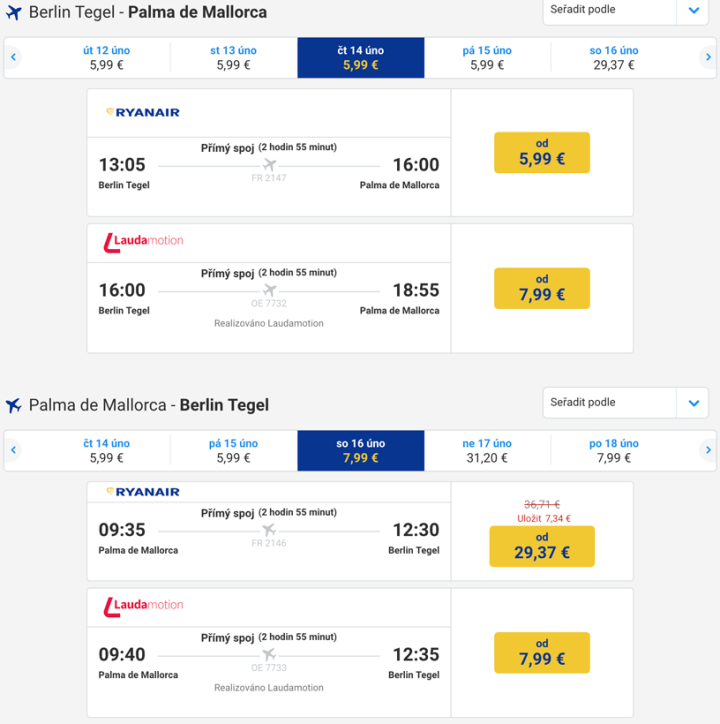The height and width of the screenshot is (724, 720).
Task: Show earlier outbound dates with left arrow
Action: 13,58
